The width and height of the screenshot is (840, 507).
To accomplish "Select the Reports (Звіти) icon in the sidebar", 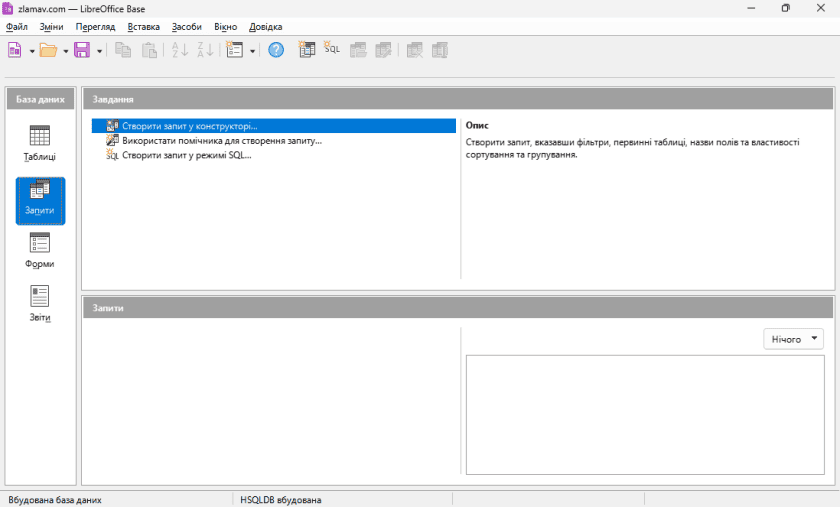I will (40, 304).
